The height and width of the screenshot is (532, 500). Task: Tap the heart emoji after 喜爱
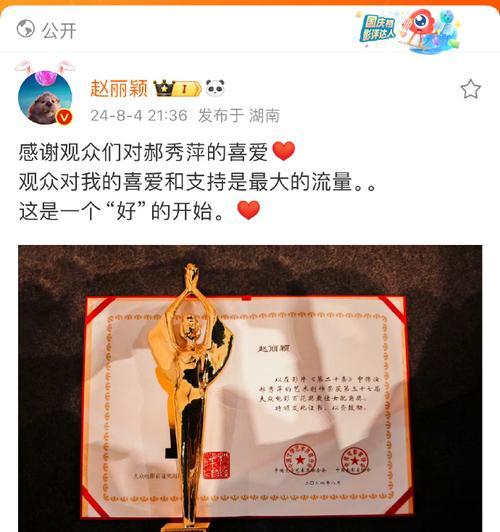click(x=284, y=151)
